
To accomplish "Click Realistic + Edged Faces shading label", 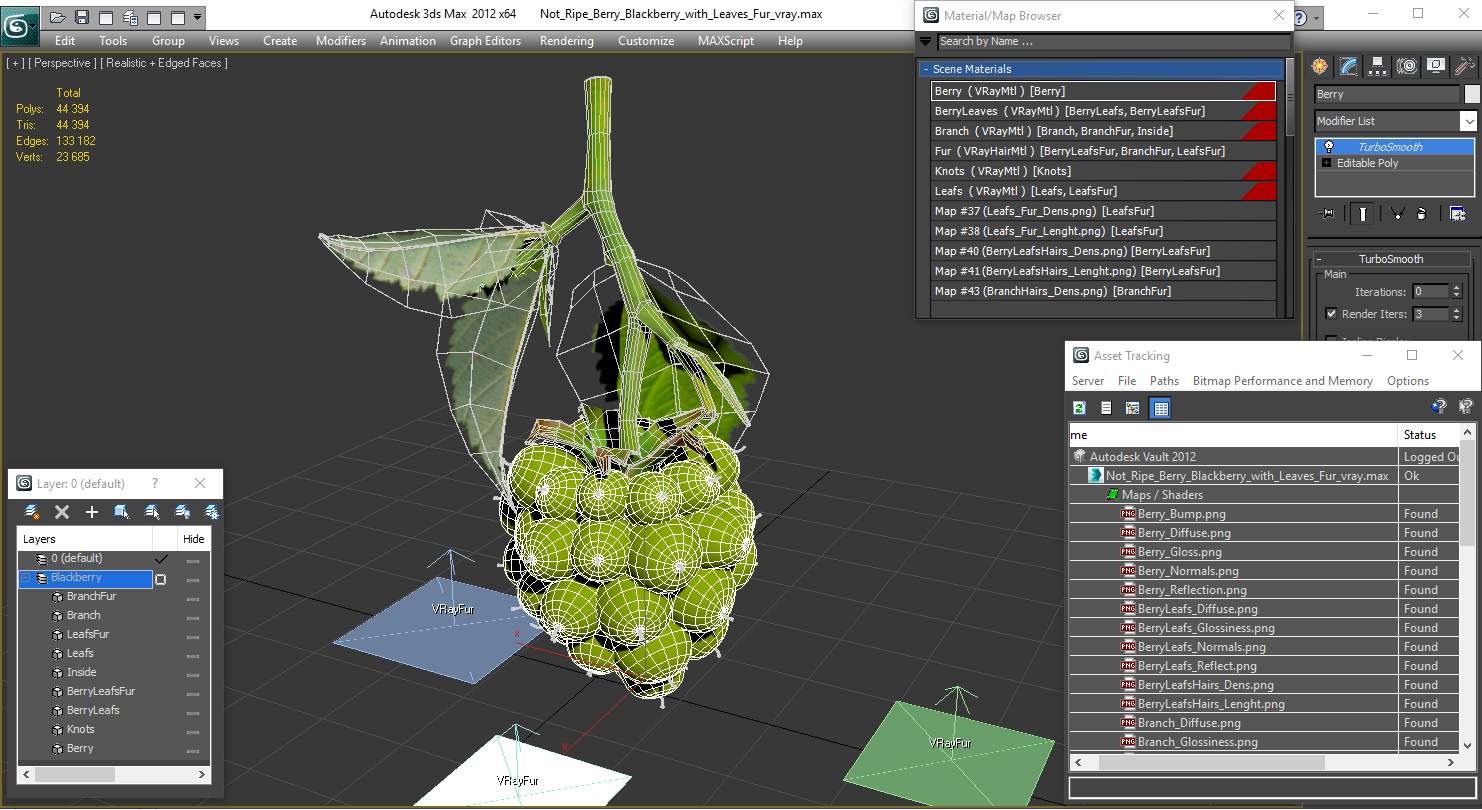I will click(x=164, y=63).
